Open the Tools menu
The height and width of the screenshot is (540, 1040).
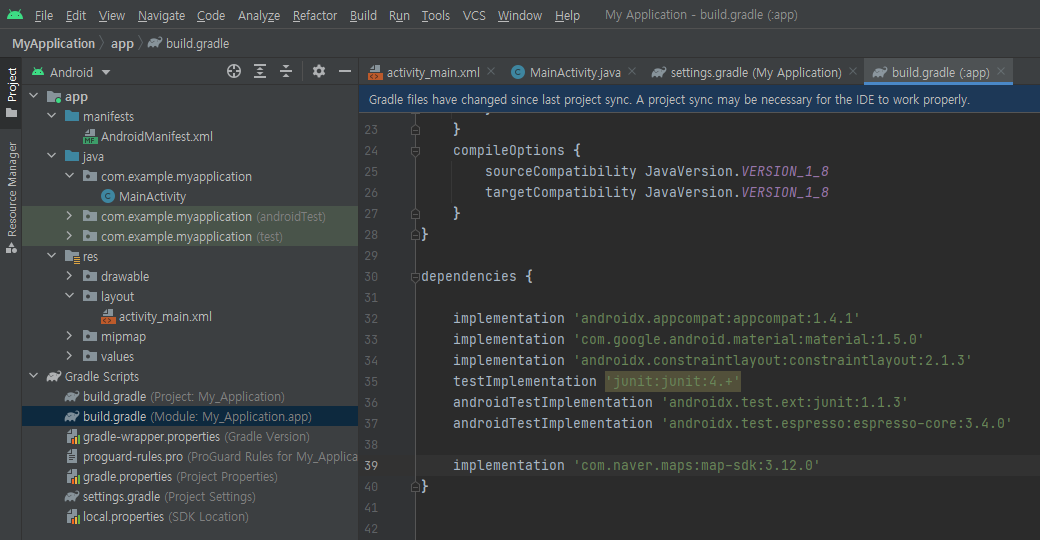(x=436, y=15)
